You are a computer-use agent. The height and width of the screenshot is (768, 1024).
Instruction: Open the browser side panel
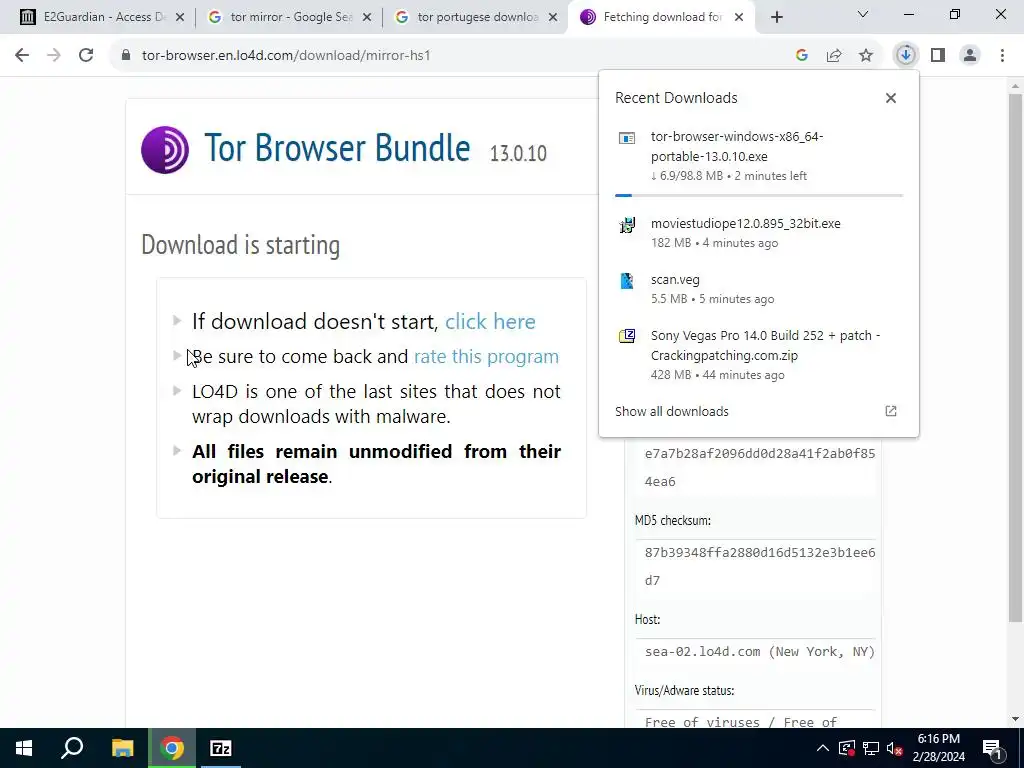[x=938, y=56]
